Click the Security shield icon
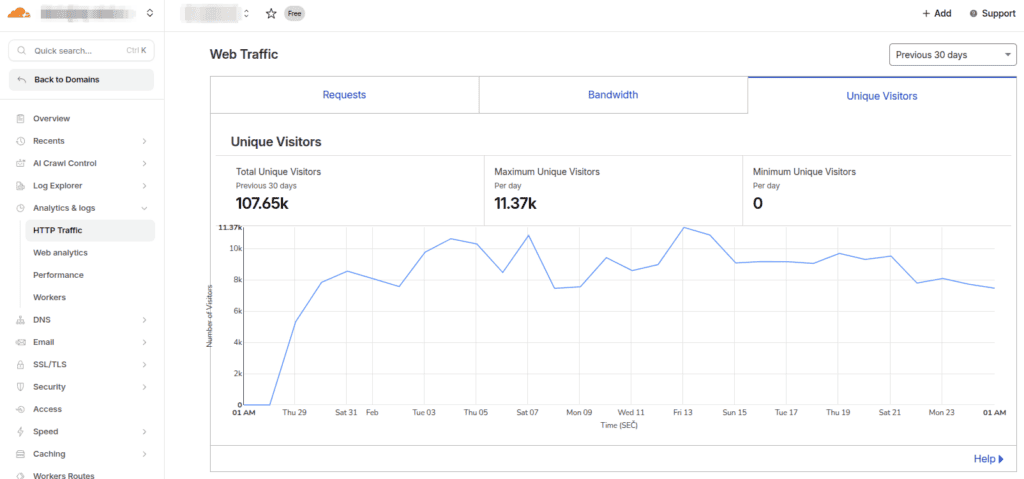 pyautogui.click(x=21, y=387)
